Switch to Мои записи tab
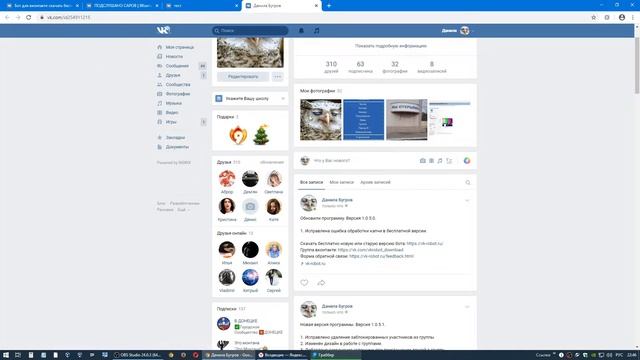The width and height of the screenshot is (640, 360). point(342,182)
